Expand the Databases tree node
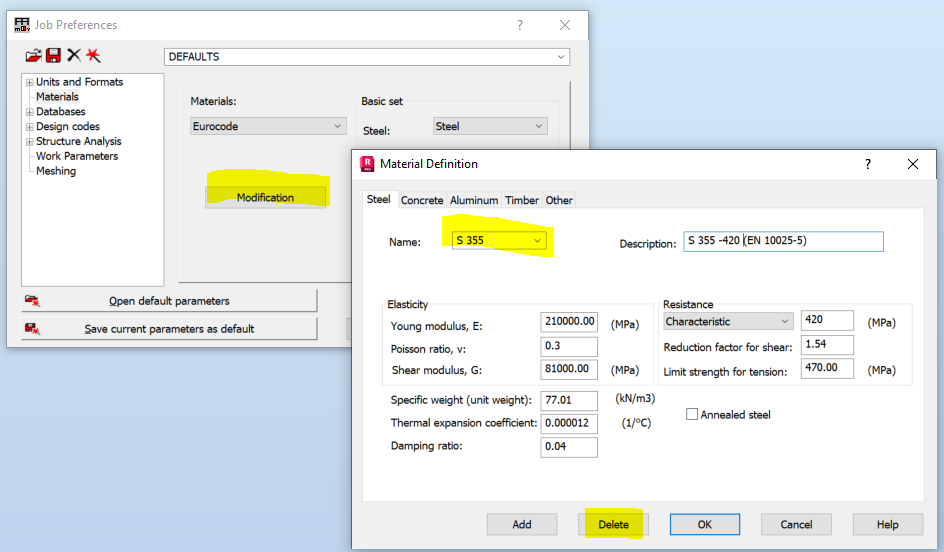Viewport: 944px width, 552px height. coord(29,112)
